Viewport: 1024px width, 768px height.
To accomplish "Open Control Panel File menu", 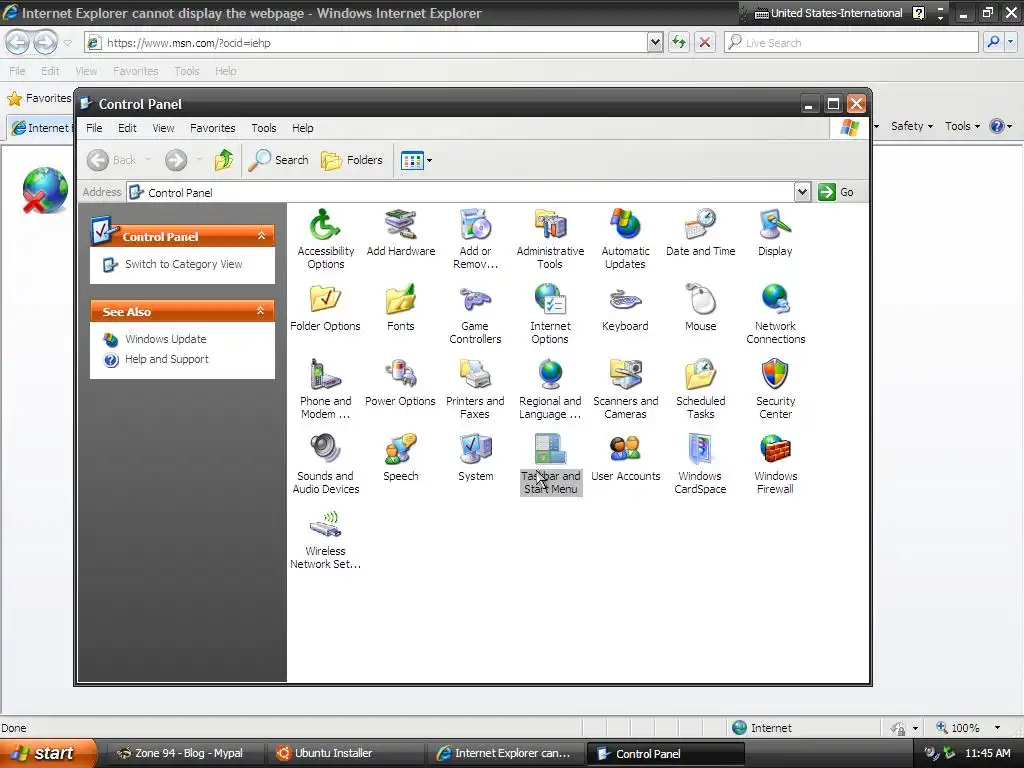I will (94, 128).
